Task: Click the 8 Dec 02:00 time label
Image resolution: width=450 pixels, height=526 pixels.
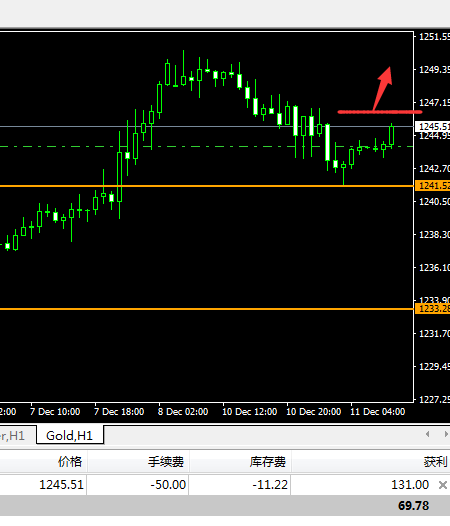Action: coord(183,412)
